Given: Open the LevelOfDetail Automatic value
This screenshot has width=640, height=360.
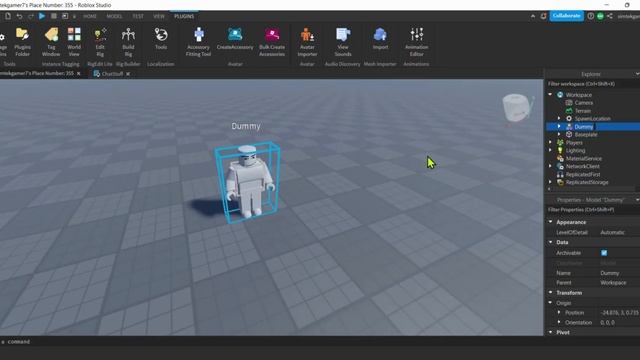Looking at the screenshot, I should 612,232.
